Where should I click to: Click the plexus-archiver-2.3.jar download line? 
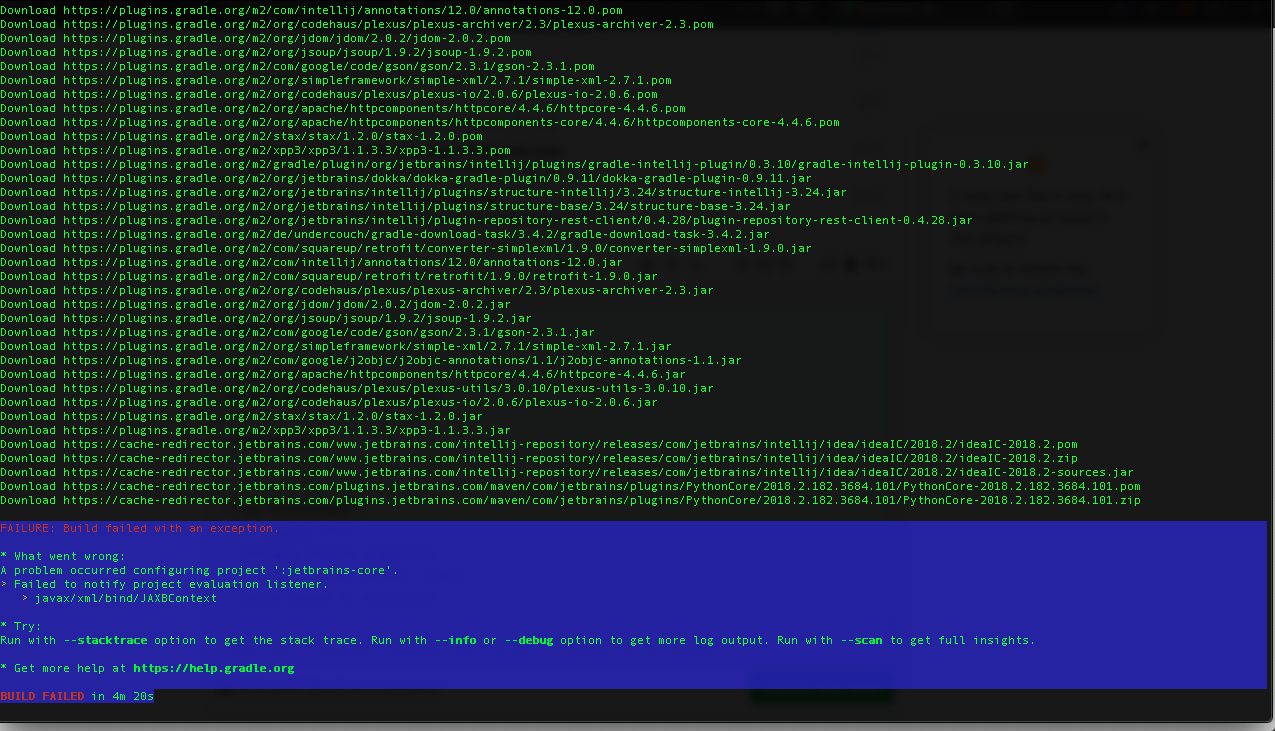pyautogui.click(x=357, y=290)
